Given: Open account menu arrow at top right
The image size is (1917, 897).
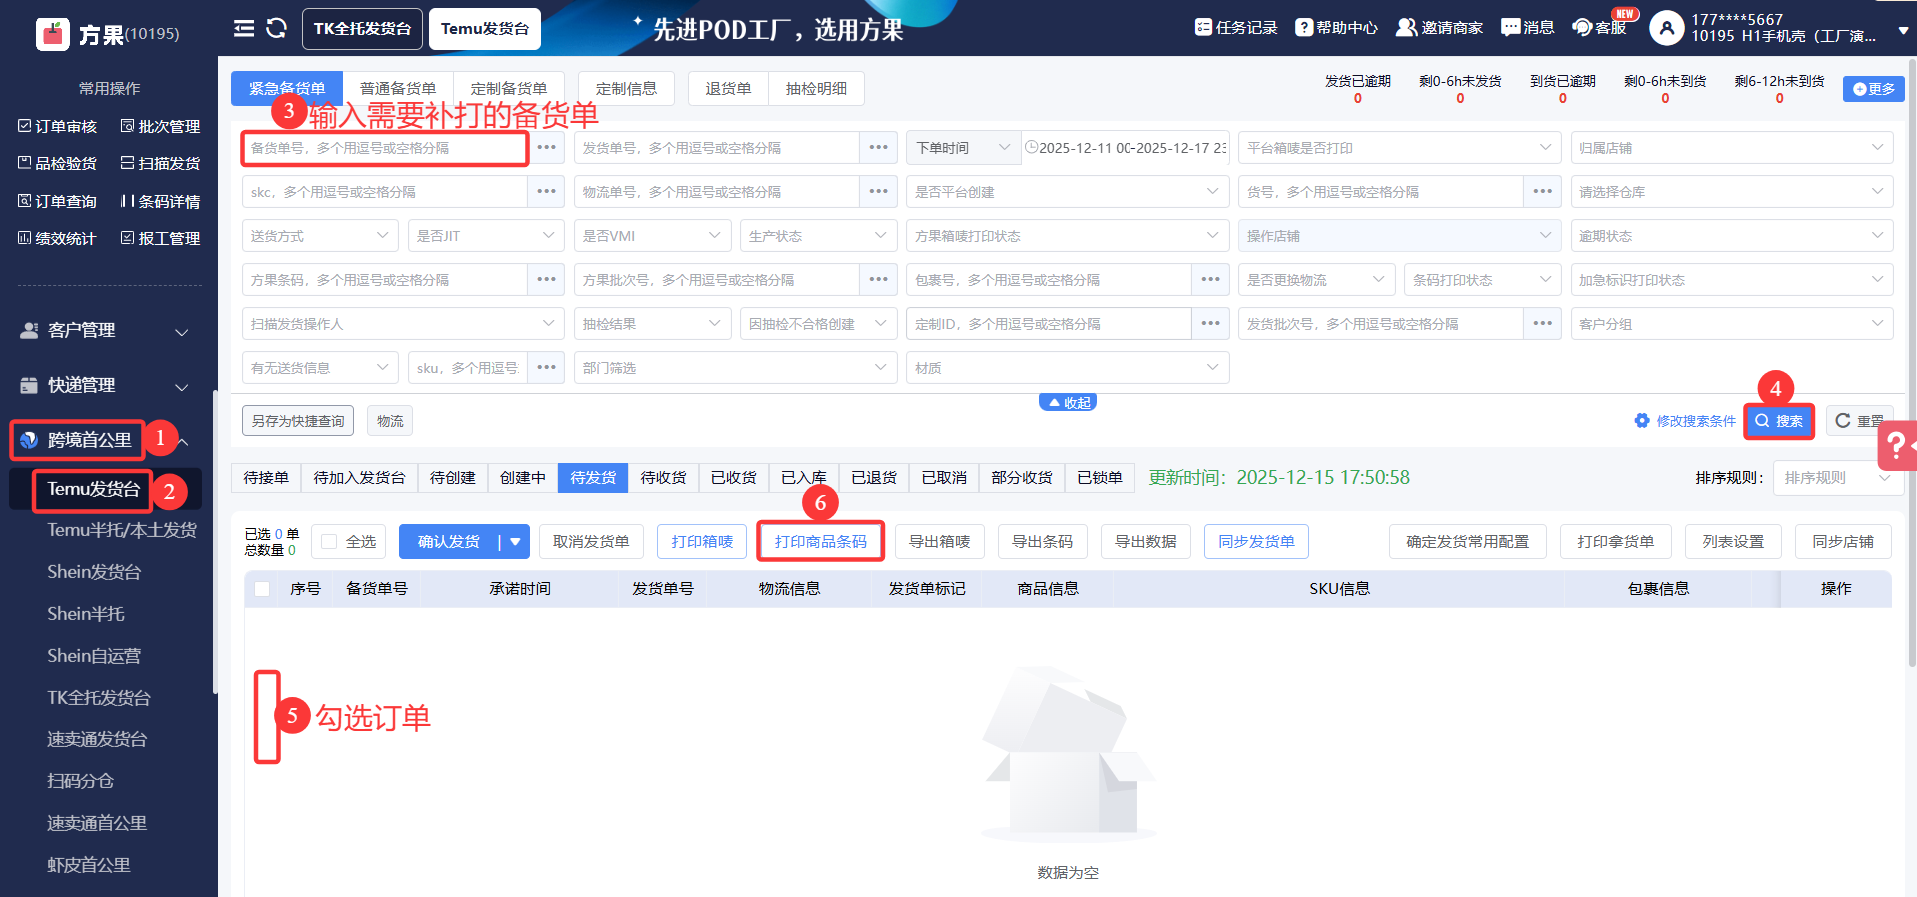Looking at the screenshot, I should click(1903, 30).
